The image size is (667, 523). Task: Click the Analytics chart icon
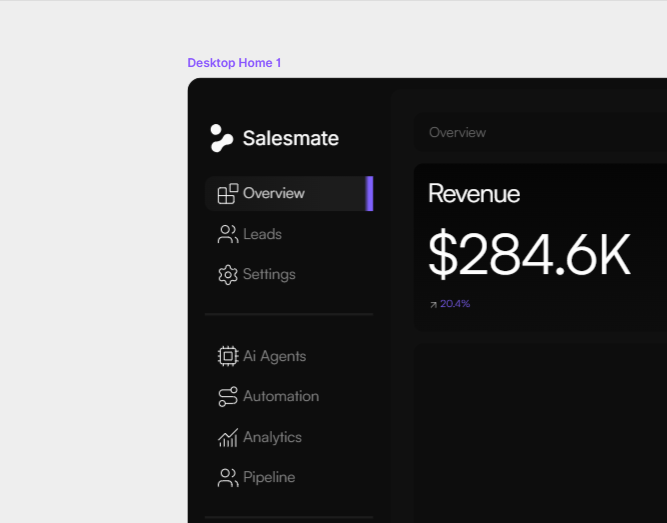(x=228, y=437)
